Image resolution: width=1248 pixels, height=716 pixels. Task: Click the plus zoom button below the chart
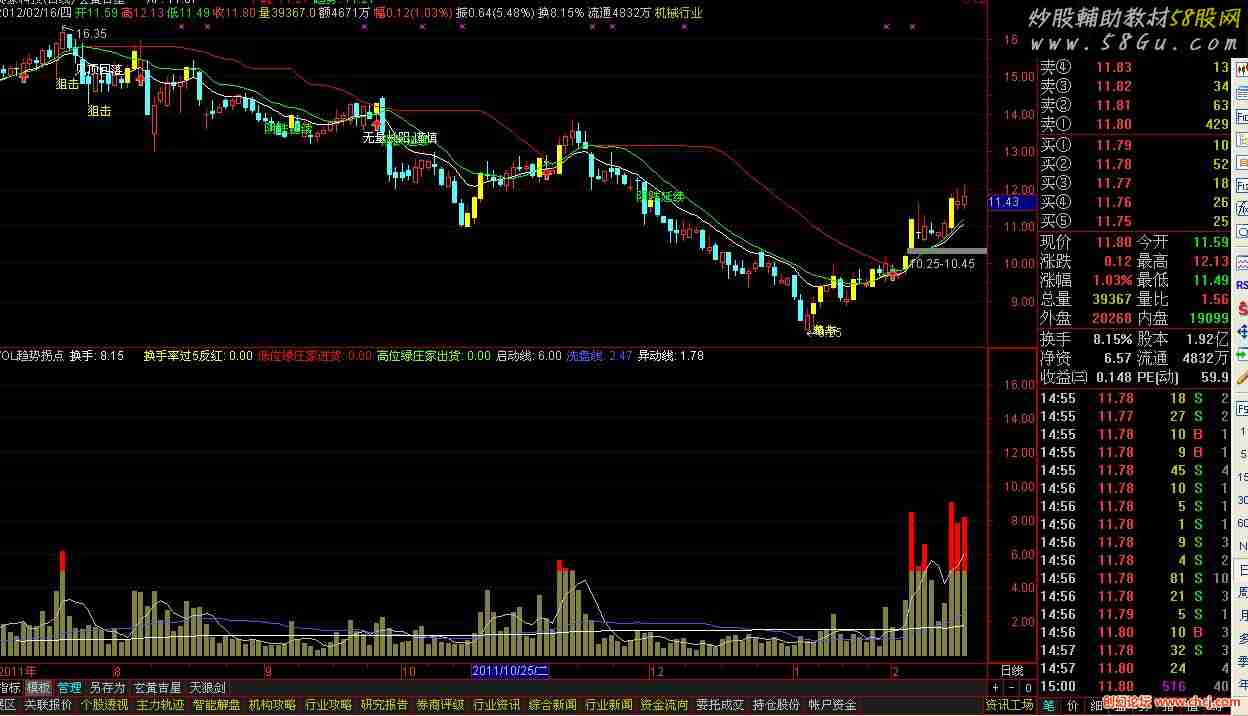pyautogui.click(x=995, y=688)
